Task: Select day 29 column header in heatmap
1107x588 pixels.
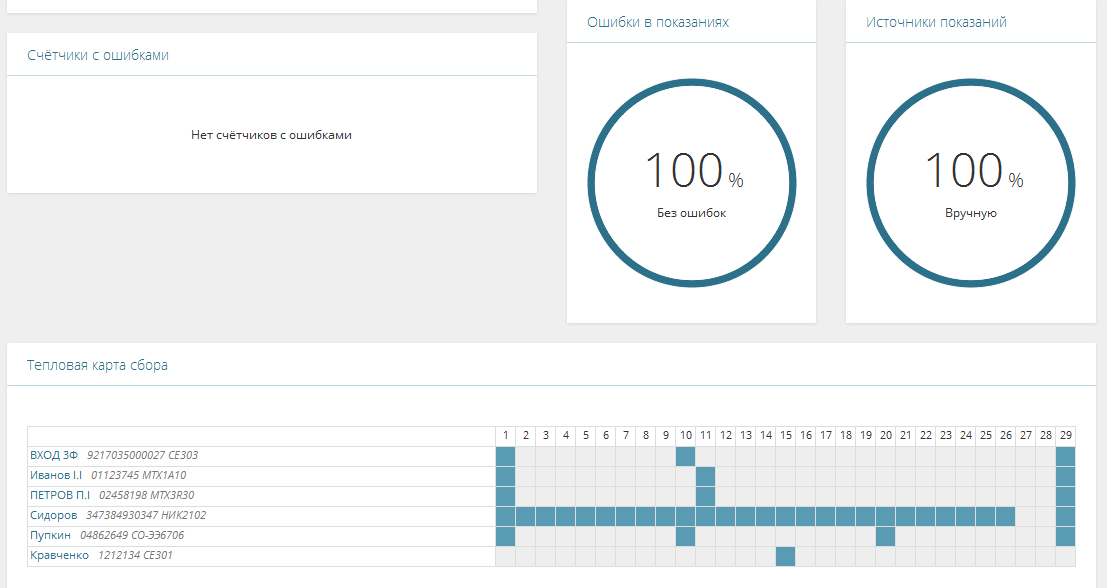Action: coord(1065,436)
